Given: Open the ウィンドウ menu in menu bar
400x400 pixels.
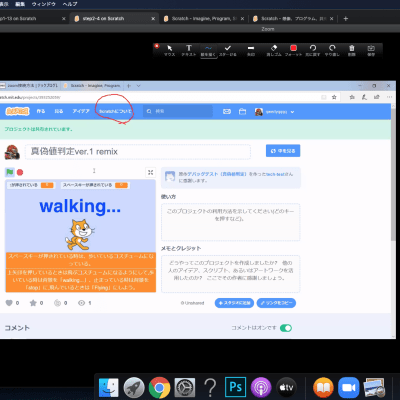Looking at the screenshot, I should (x=43, y=4).
